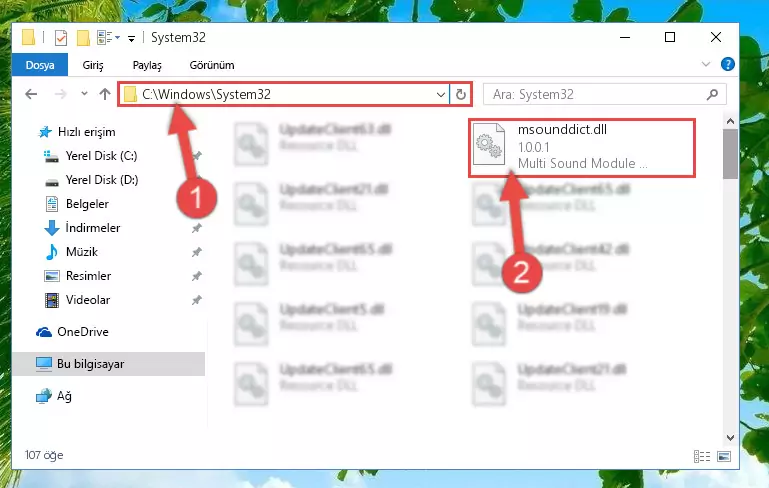Click the folder icon at title bar left
This screenshot has width=769, height=488.
pos(28,37)
